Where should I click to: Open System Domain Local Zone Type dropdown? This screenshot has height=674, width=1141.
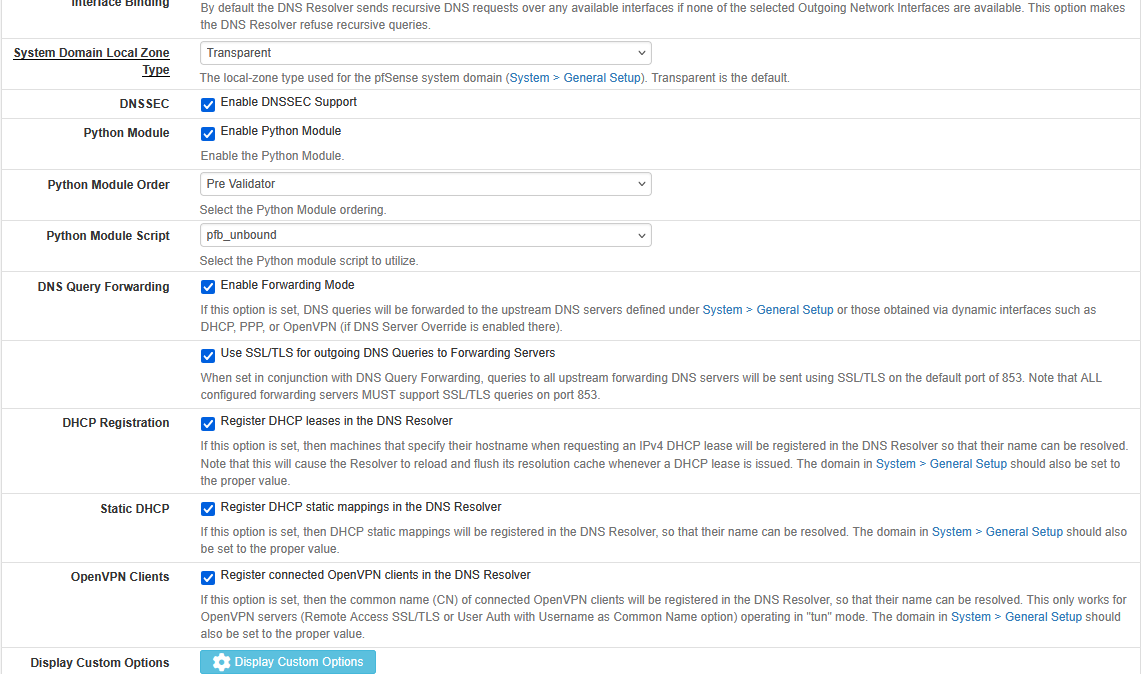click(425, 53)
